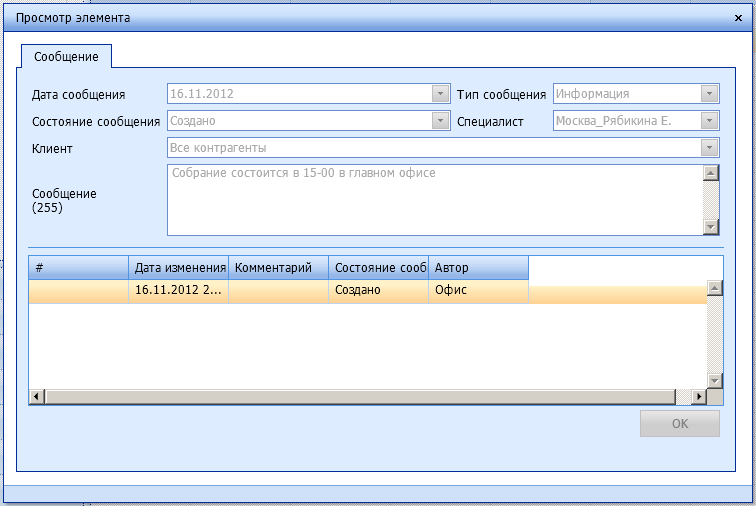The width and height of the screenshot is (756, 506).
Task: Click the horizontal scrollbar left arrow
Action: (37, 396)
